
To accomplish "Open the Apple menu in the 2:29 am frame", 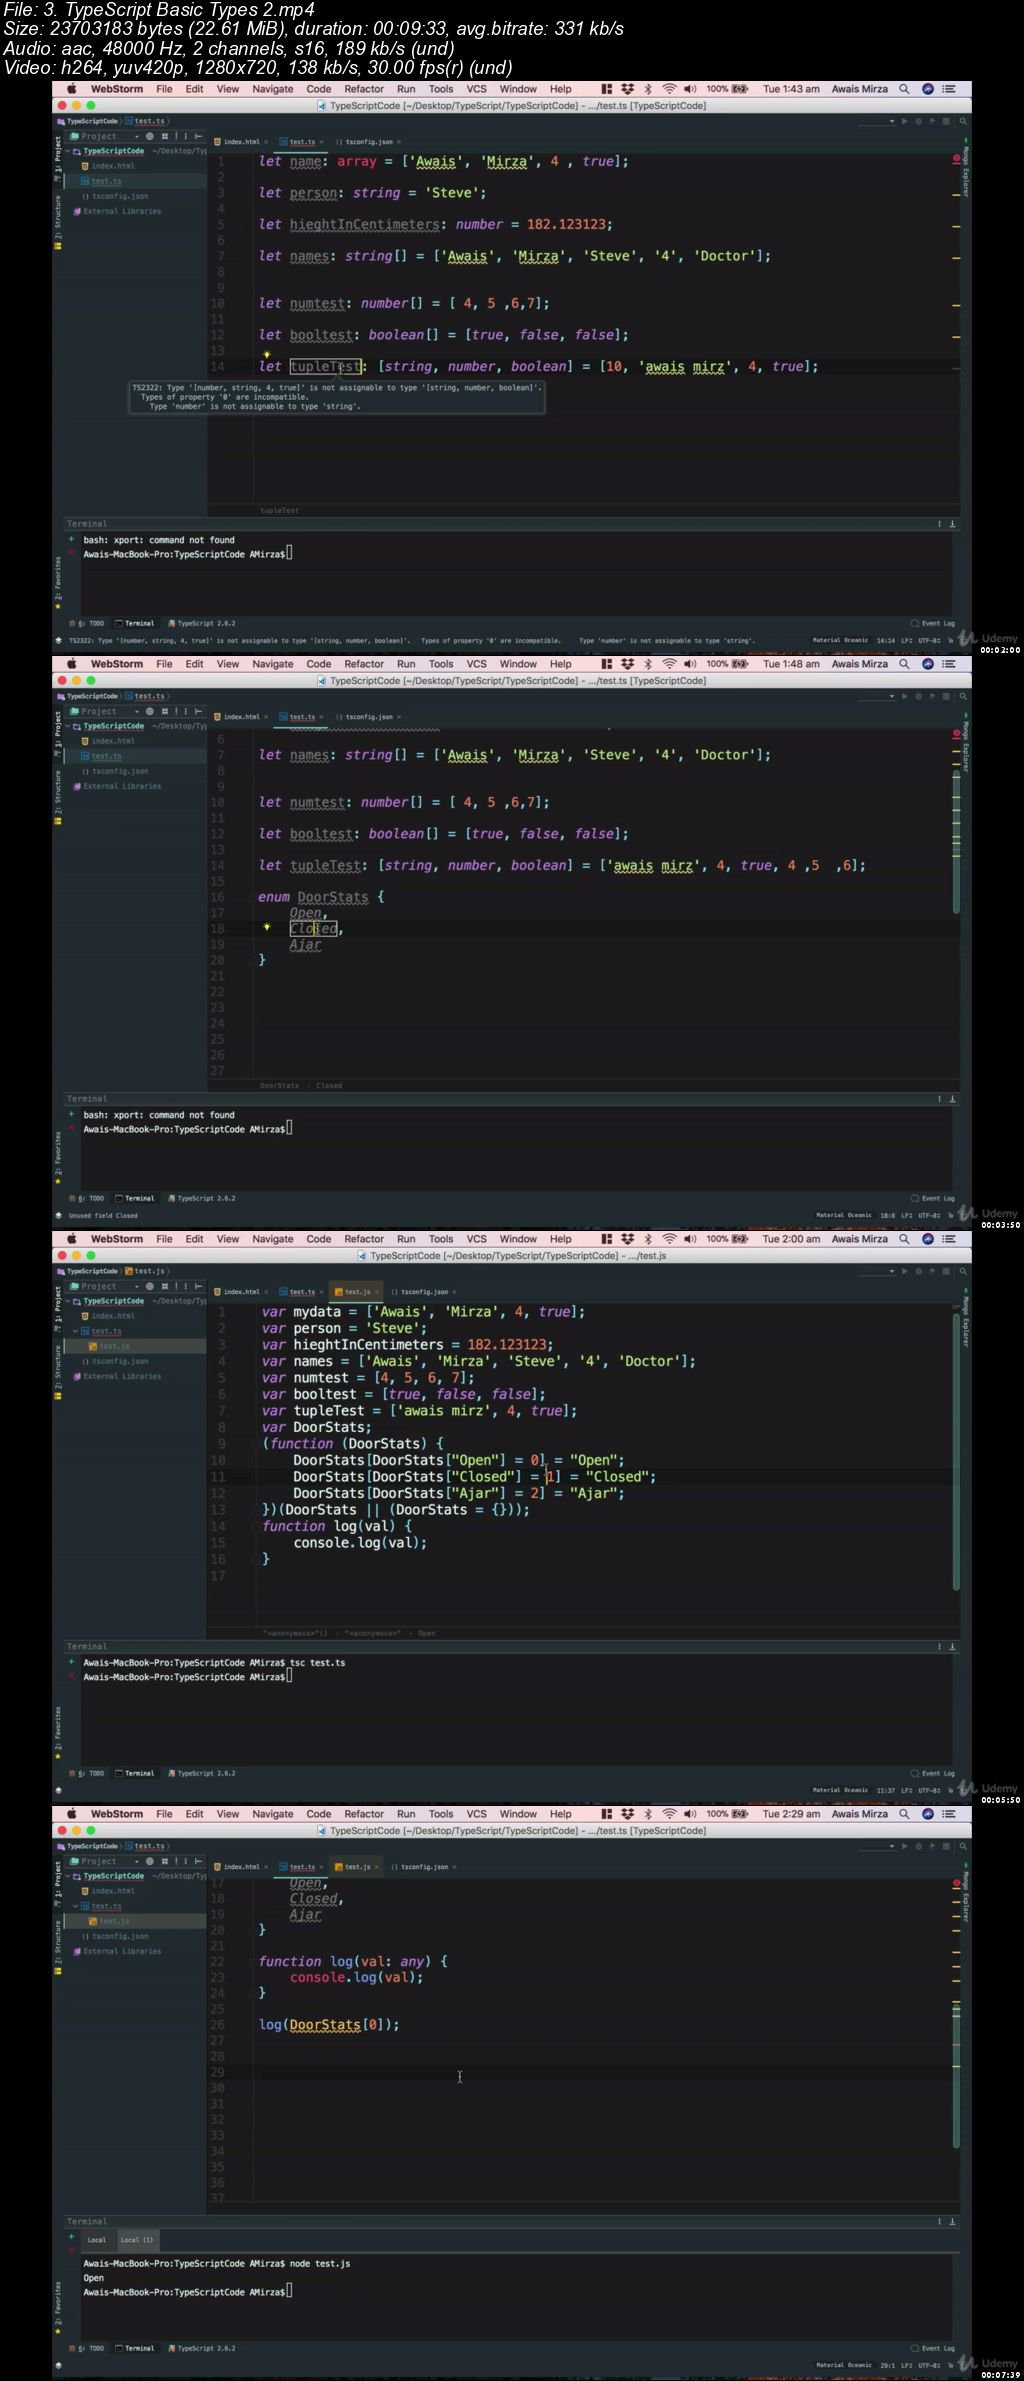I will tap(72, 1814).
